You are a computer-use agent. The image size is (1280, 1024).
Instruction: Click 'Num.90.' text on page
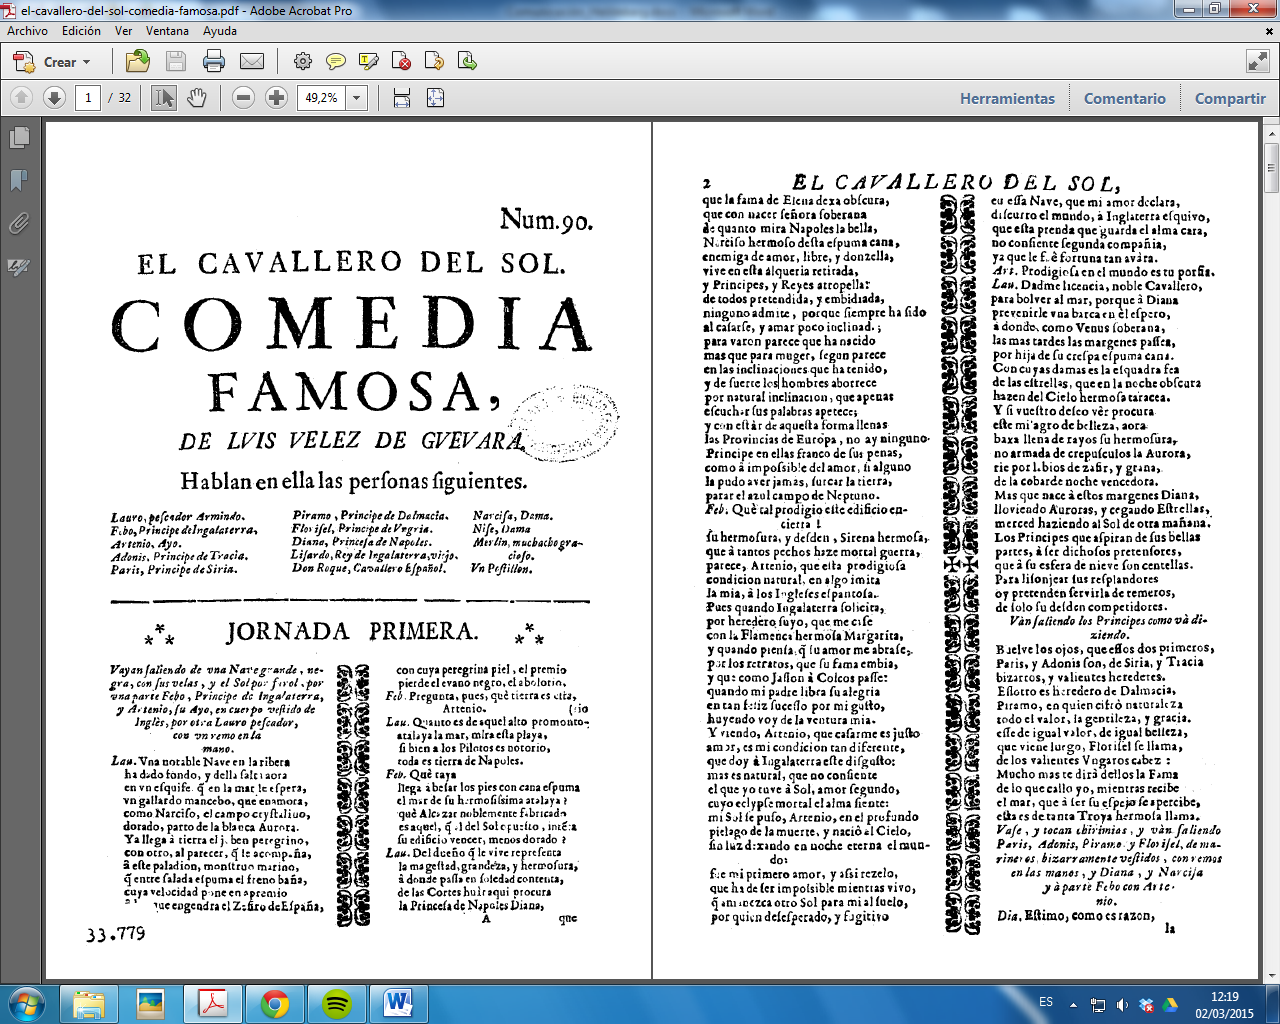(546, 219)
